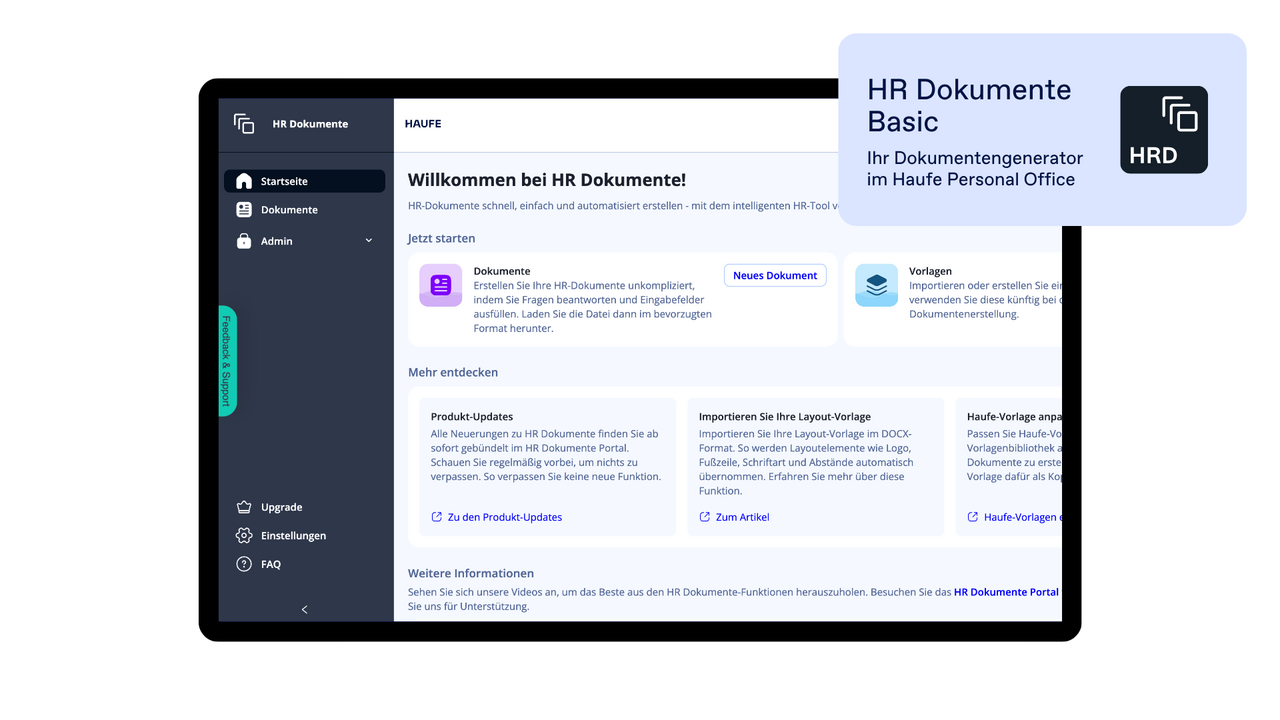Click the blue Vorlagen layers icon

(877, 285)
